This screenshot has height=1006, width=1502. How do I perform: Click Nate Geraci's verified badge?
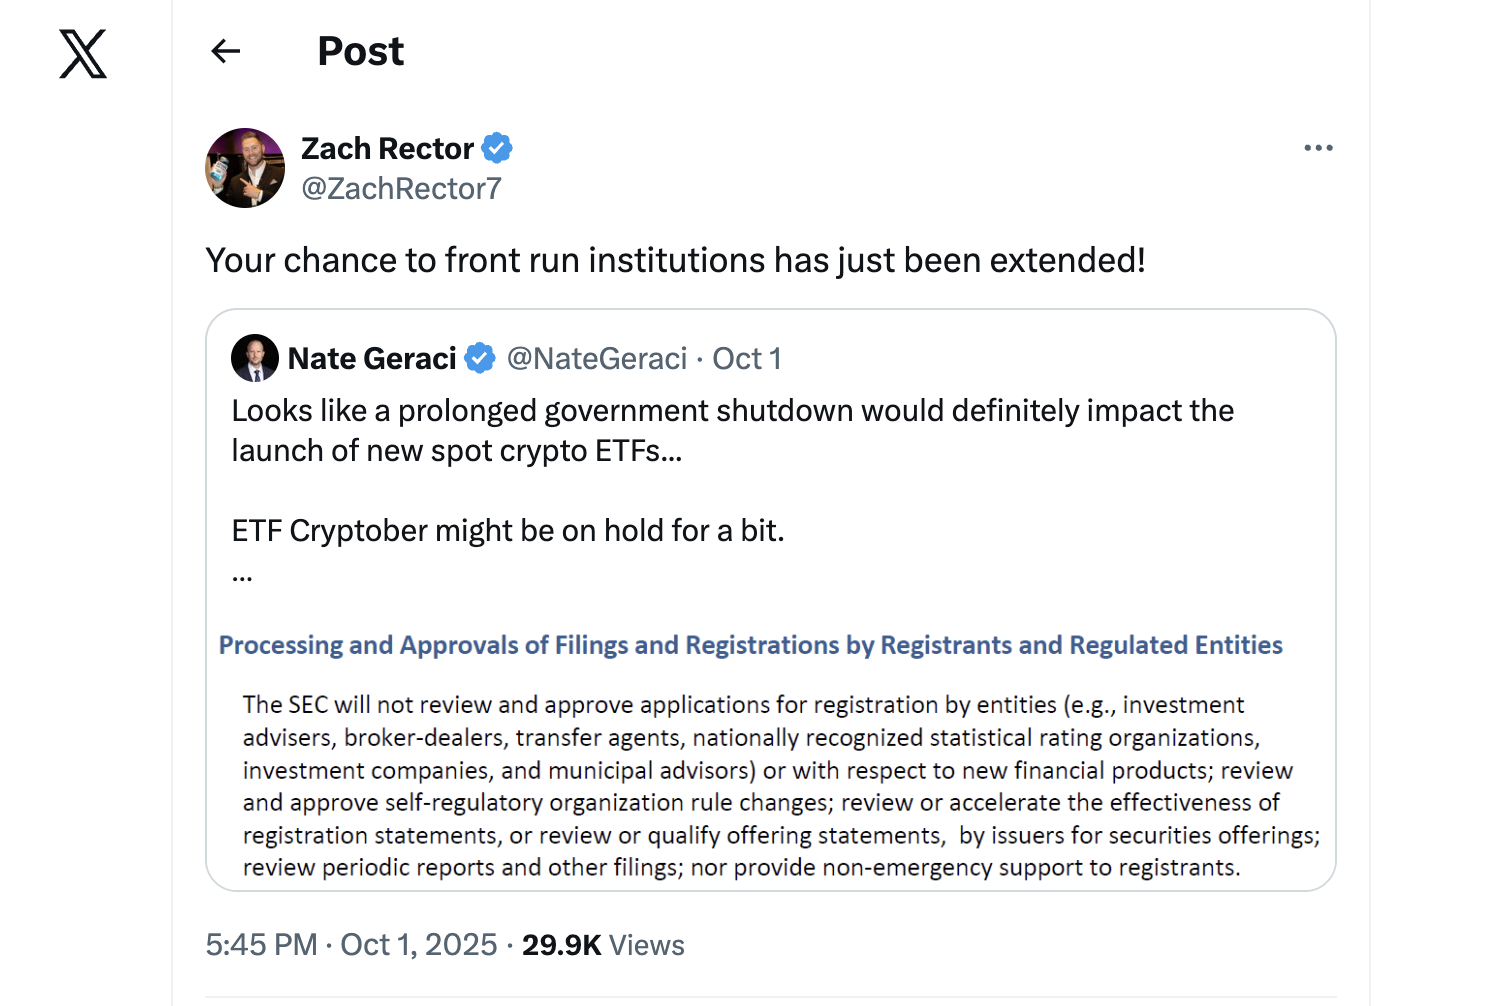click(480, 358)
